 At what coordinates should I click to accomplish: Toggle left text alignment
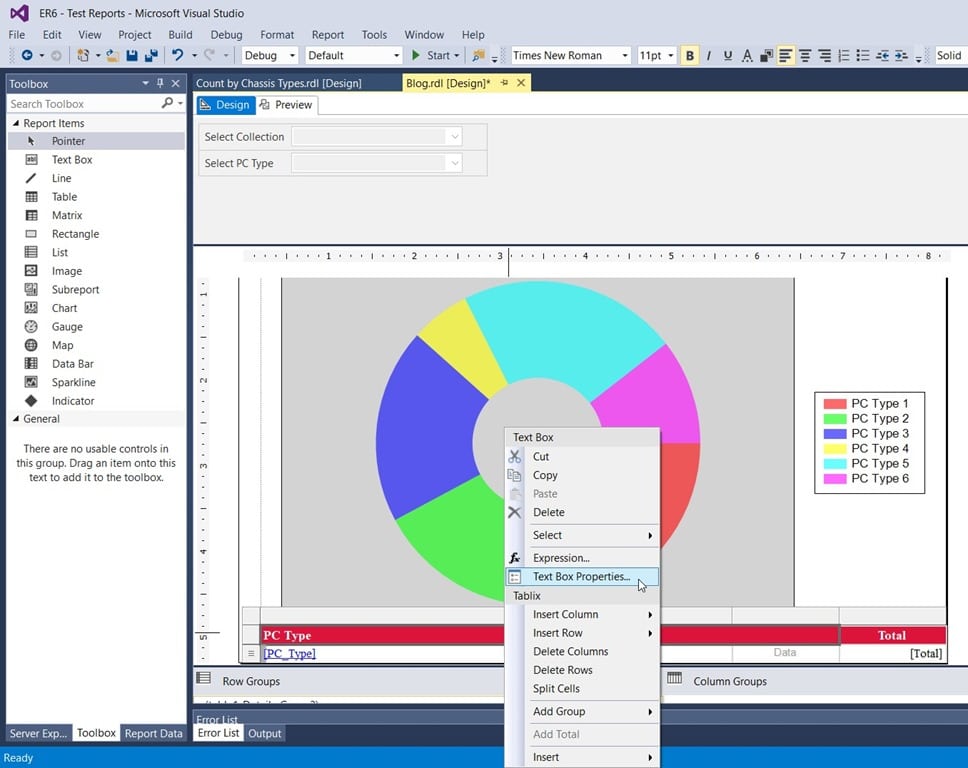tap(785, 56)
